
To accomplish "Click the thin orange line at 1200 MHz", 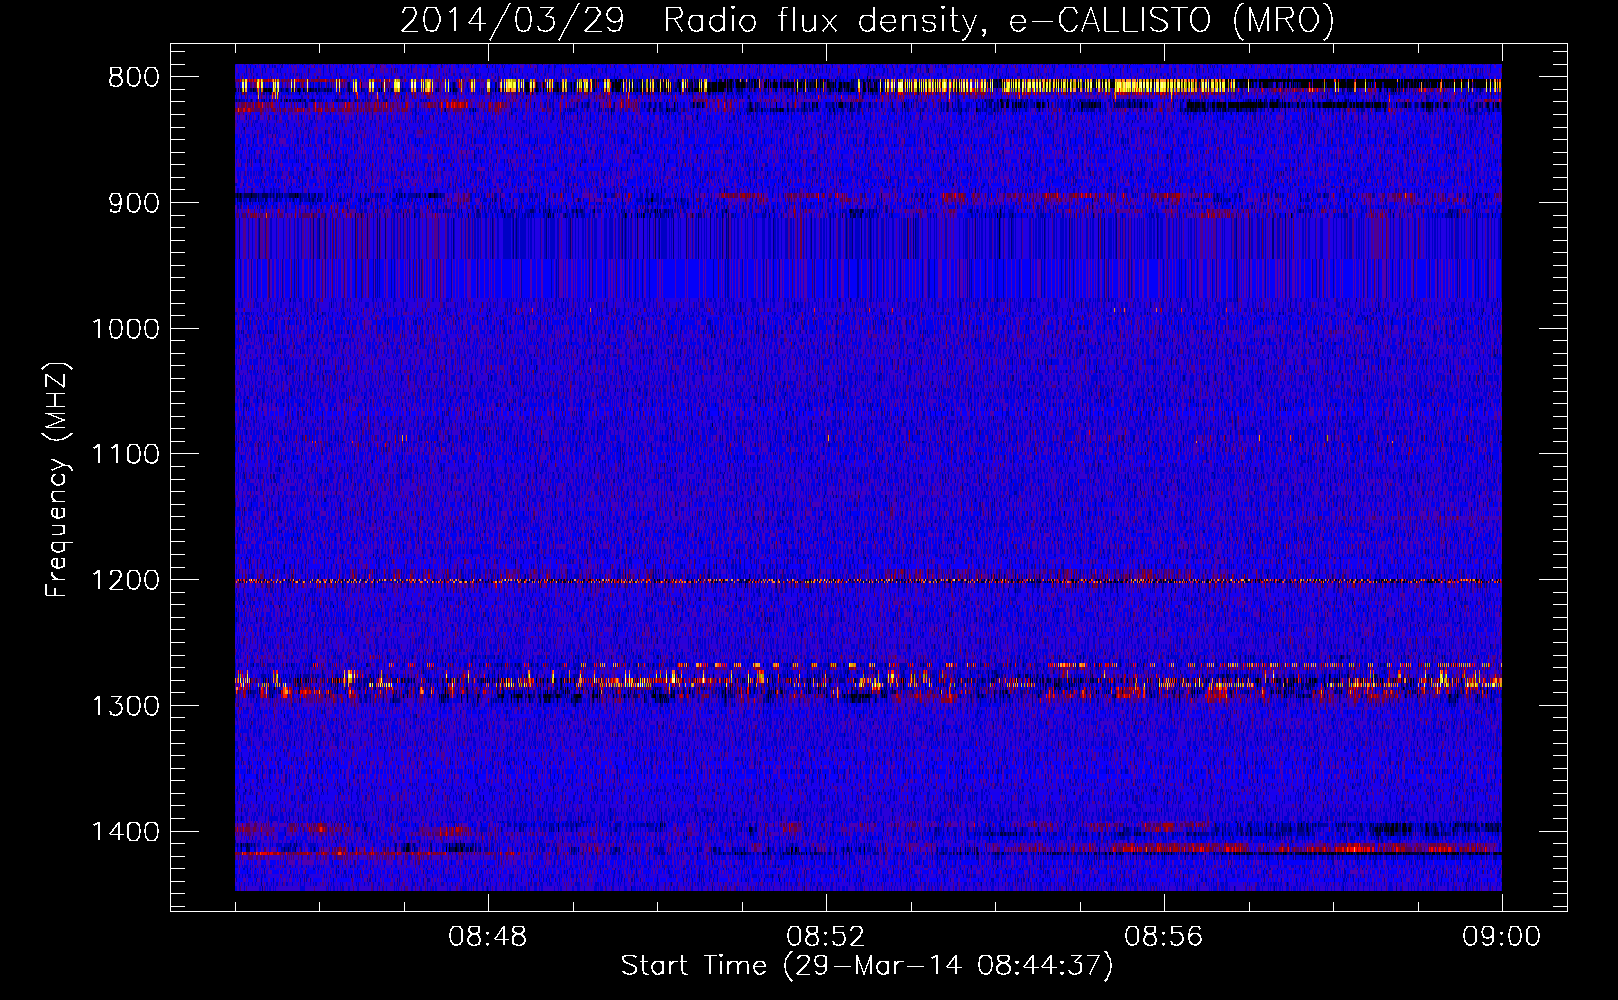I will click(x=868, y=581).
